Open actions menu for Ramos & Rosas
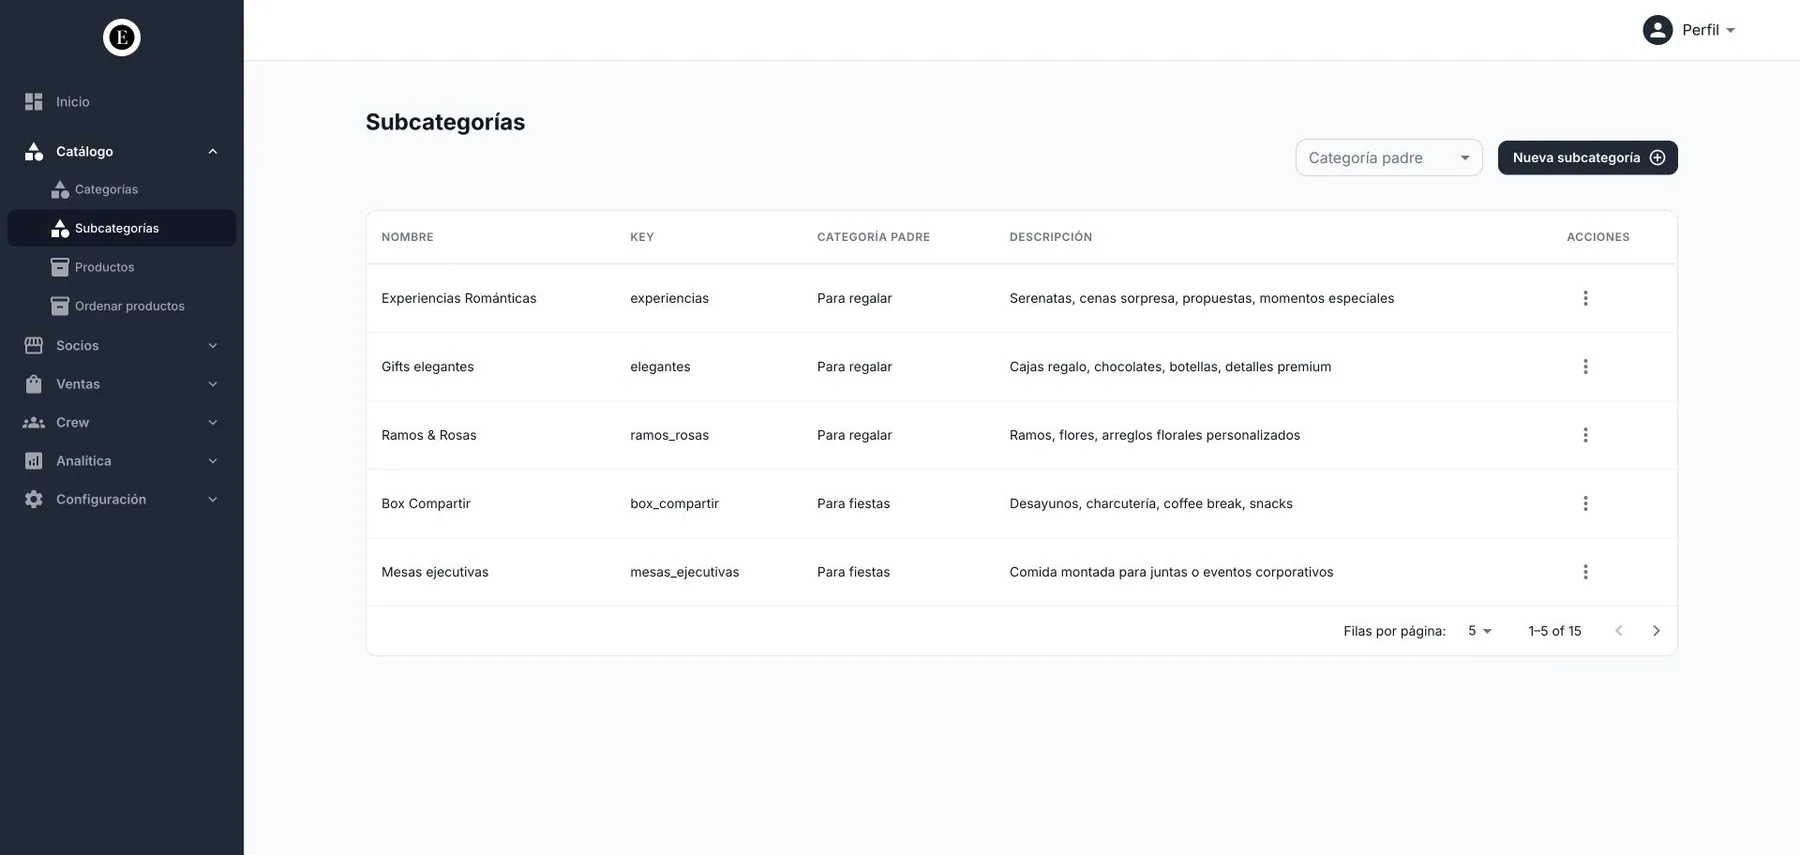 1585,435
